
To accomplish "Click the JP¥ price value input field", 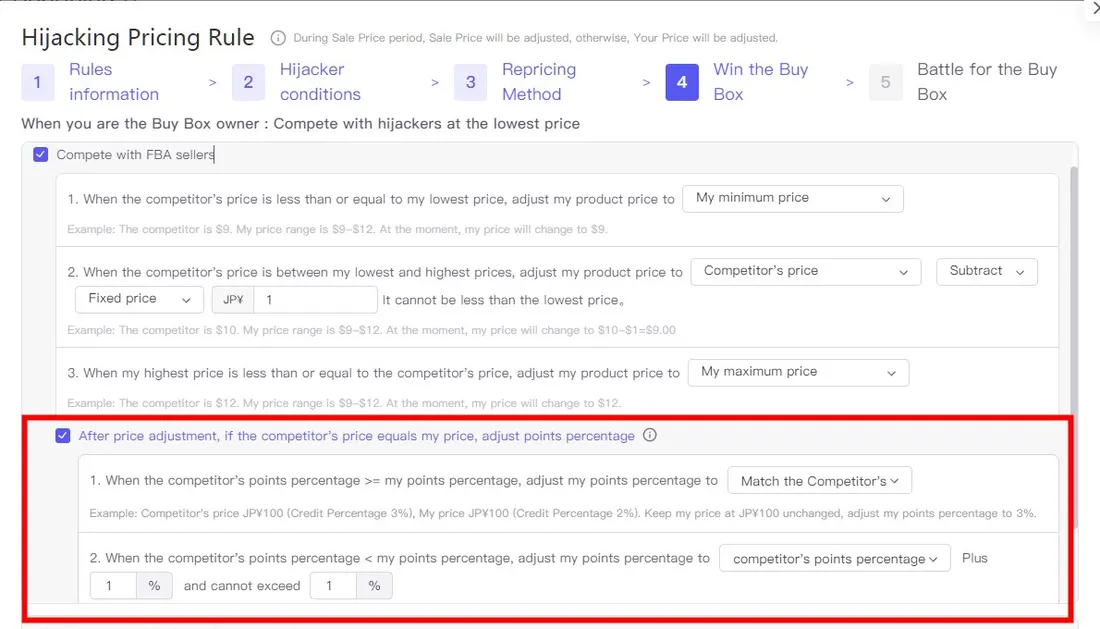I will click(315, 299).
